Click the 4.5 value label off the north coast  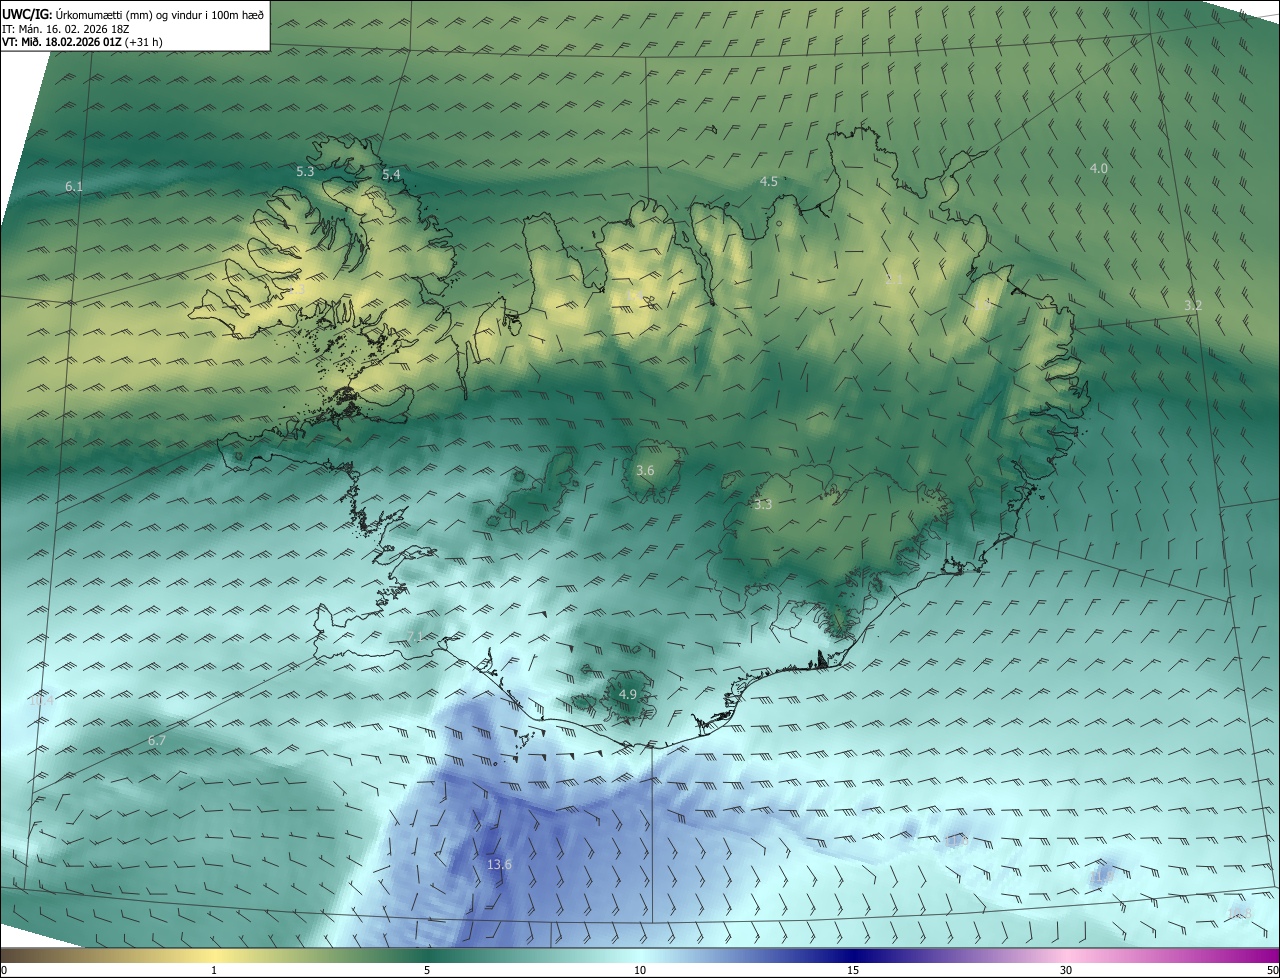pos(768,182)
